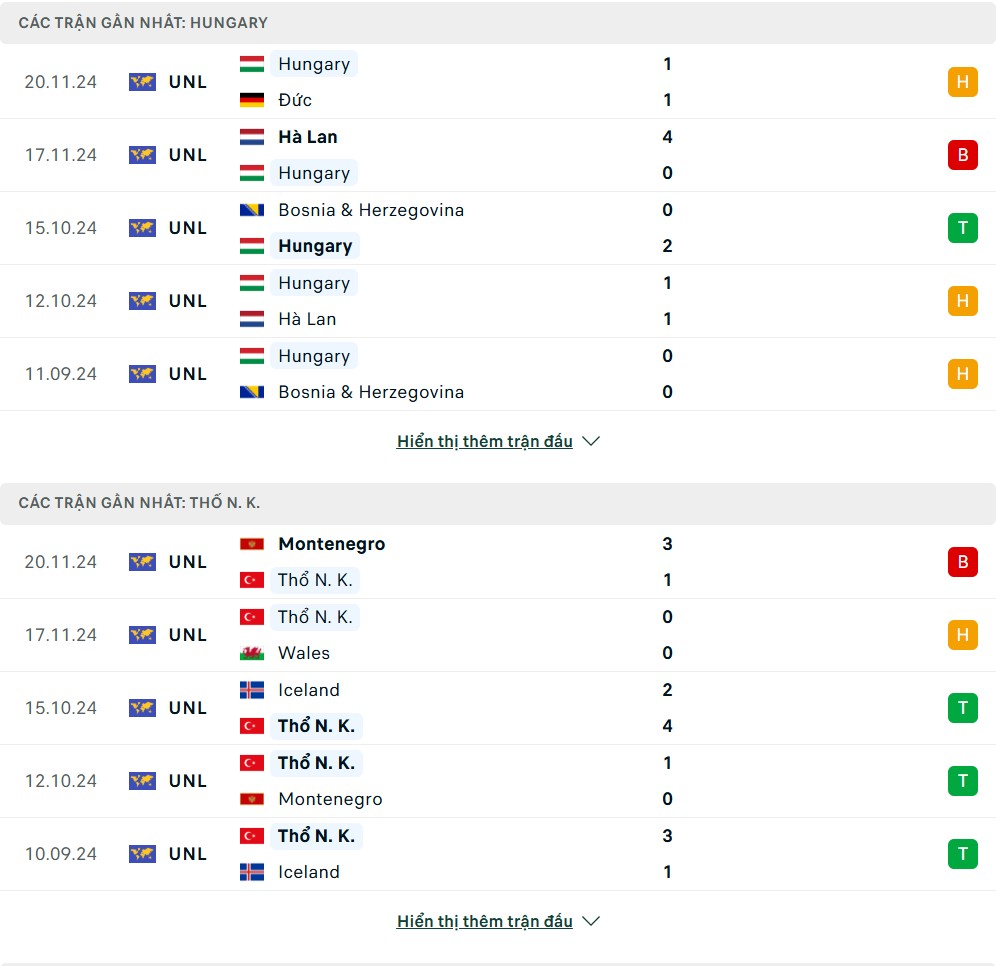Select the 11.09.24 Hungary vs Bosnia match row
The height and width of the screenshot is (966, 996).
[498, 374]
